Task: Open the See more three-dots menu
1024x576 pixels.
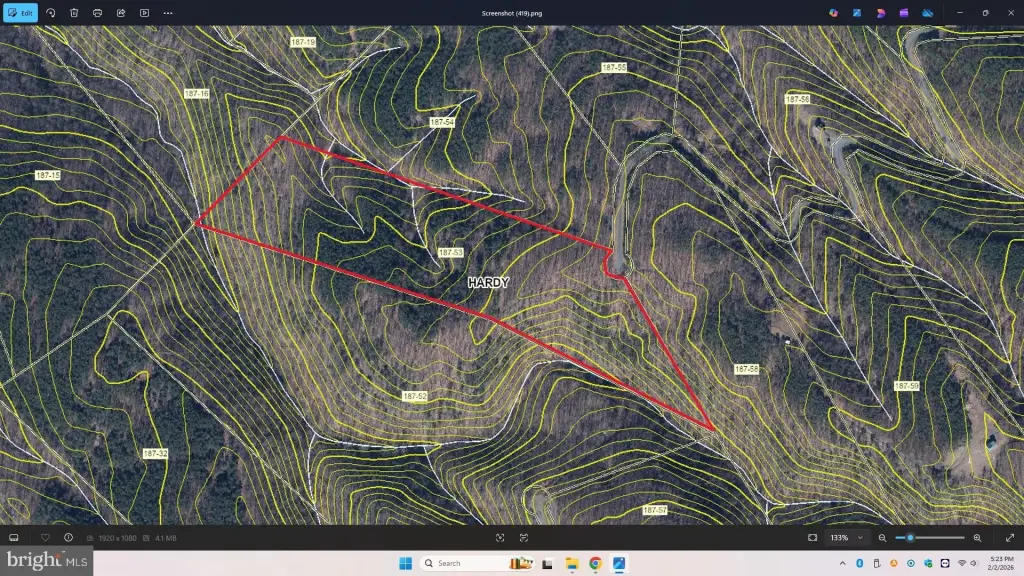Action: [167, 13]
